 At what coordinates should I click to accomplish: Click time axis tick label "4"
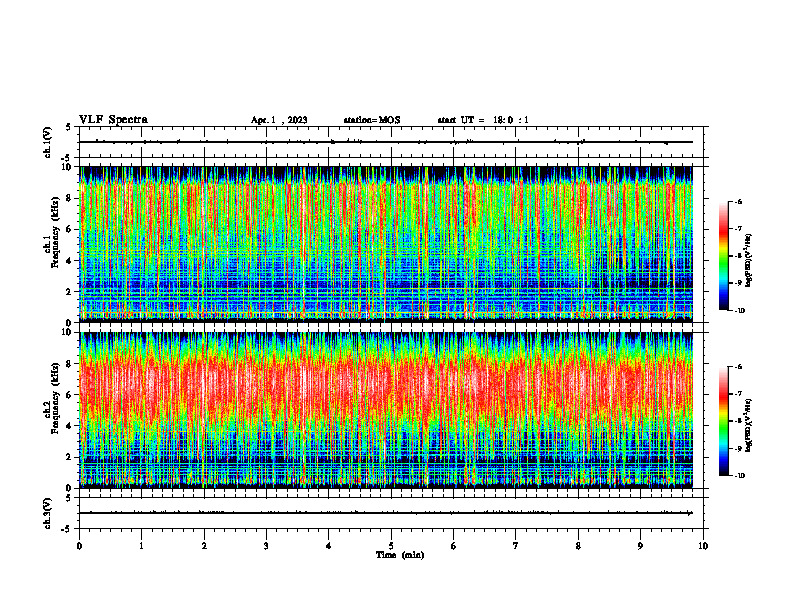click(x=329, y=546)
